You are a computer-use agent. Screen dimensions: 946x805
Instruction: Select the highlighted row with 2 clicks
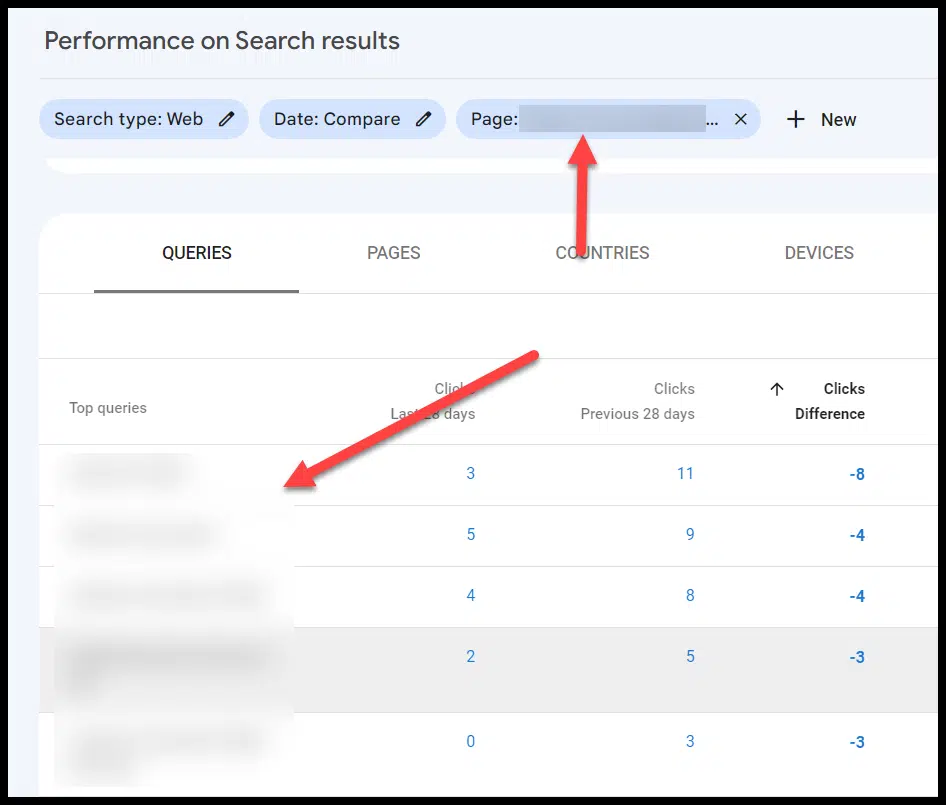pyautogui.click(x=470, y=657)
